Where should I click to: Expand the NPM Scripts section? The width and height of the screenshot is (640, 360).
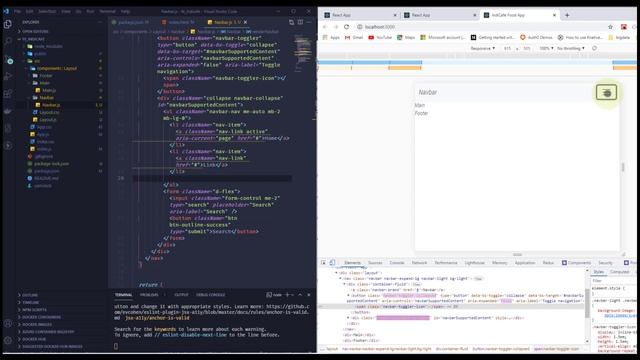(x=33, y=310)
